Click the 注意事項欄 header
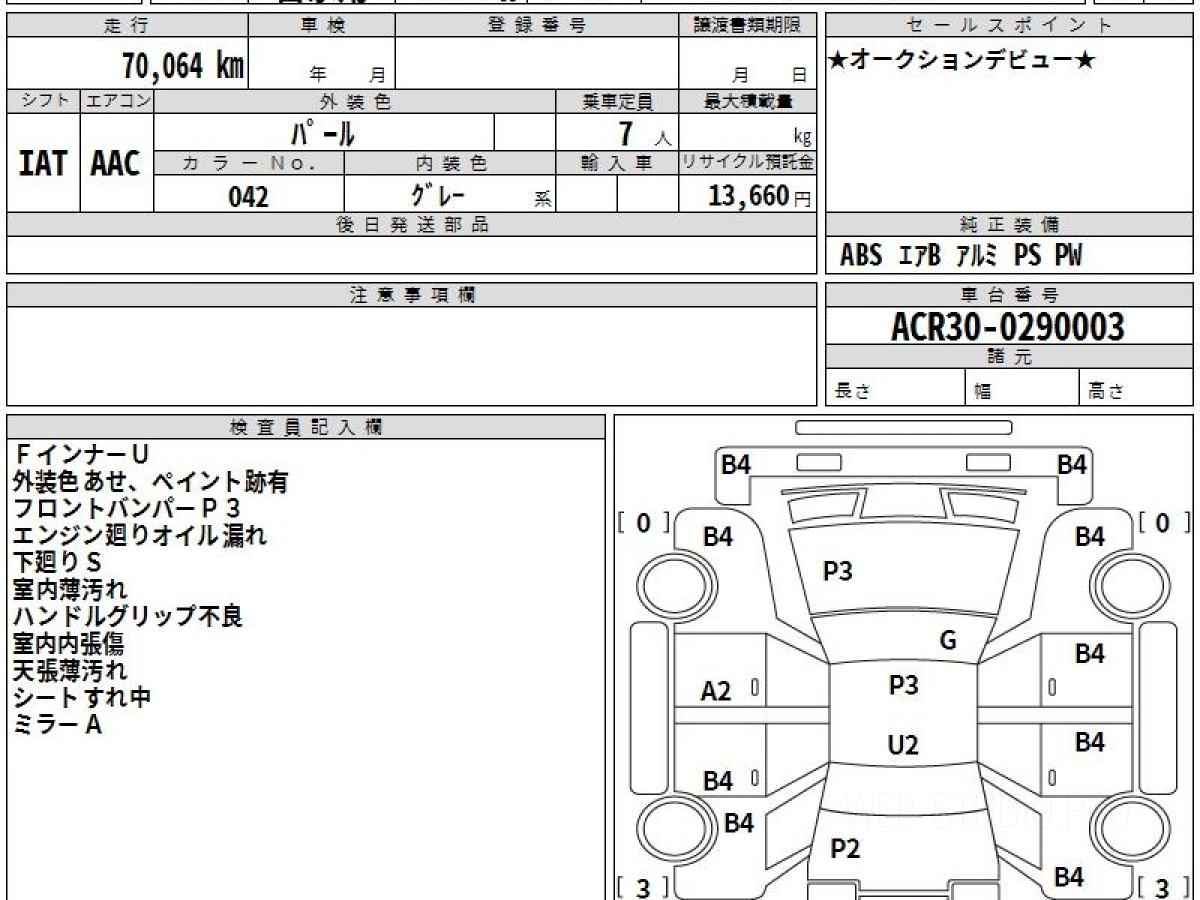The width and height of the screenshot is (1200, 900). tap(411, 295)
